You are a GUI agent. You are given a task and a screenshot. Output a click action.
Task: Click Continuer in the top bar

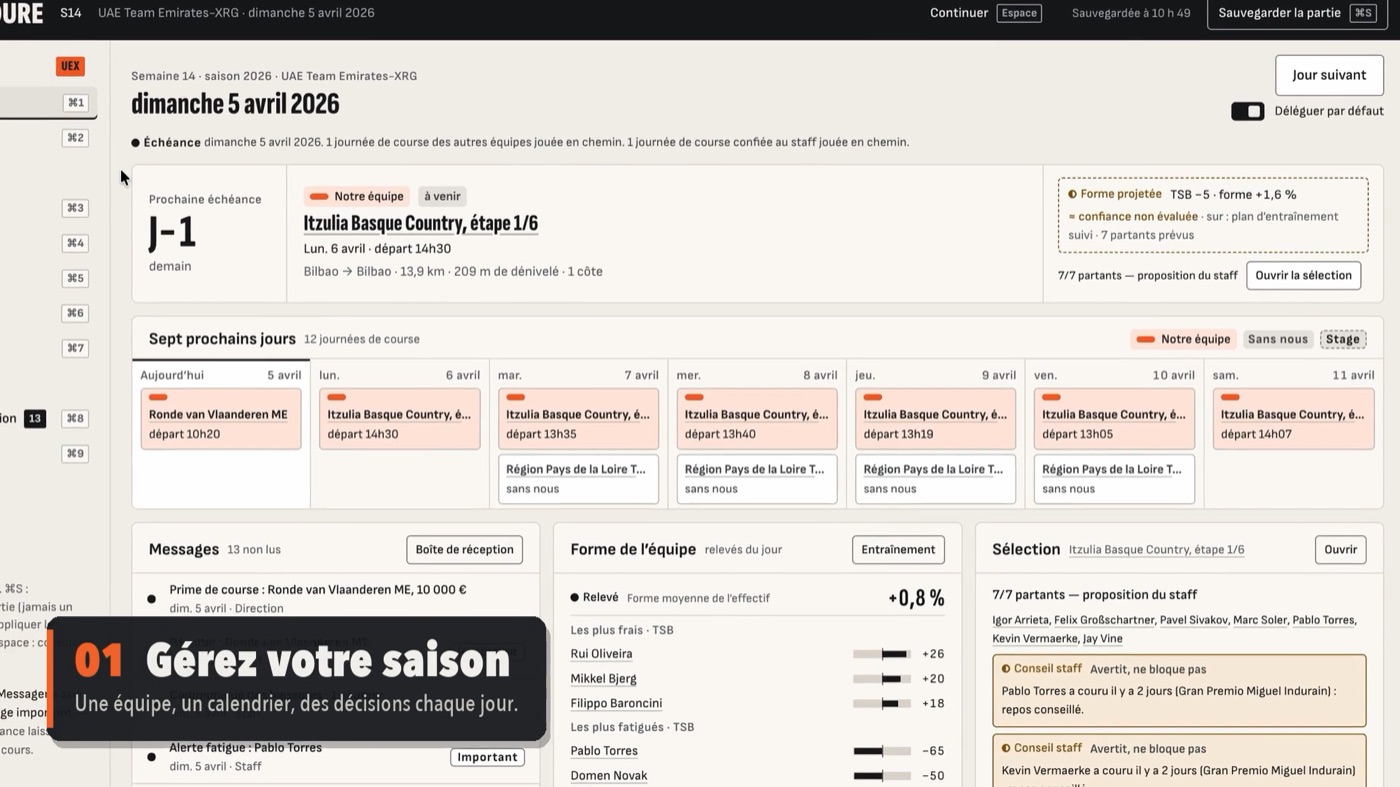pyautogui.click(x=959, y=13)
